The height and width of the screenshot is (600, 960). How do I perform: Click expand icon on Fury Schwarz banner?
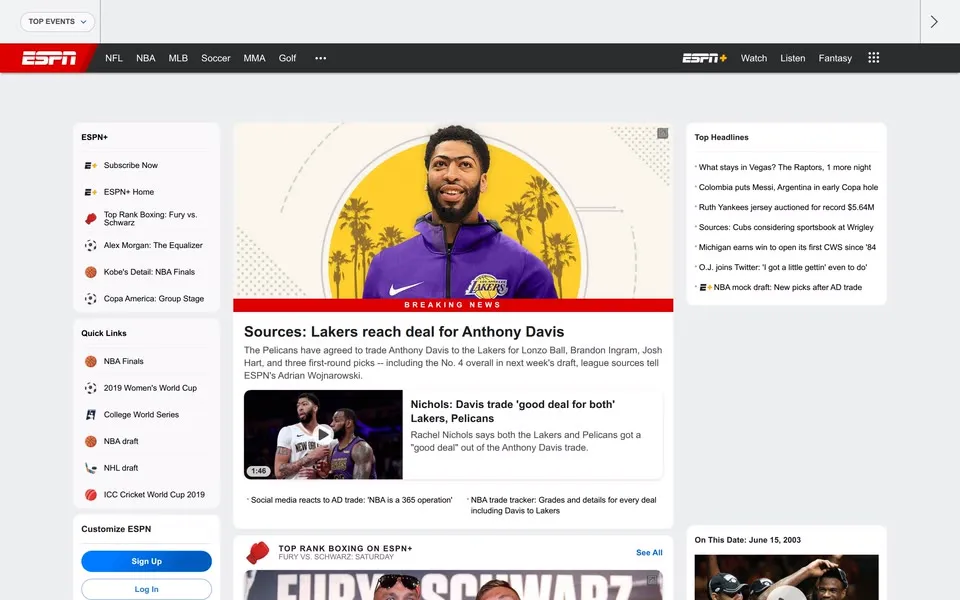pyautogui.click(x=652, y=579)
